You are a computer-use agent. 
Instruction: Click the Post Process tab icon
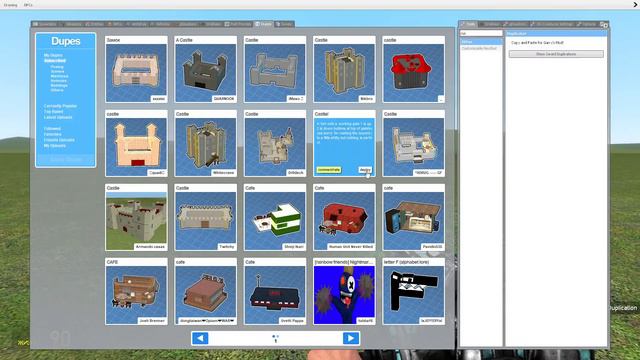coord(227,24)
